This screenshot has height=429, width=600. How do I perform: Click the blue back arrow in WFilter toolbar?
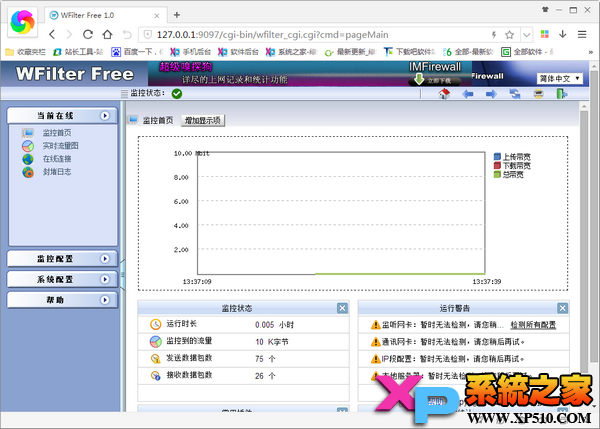(468, 94)
